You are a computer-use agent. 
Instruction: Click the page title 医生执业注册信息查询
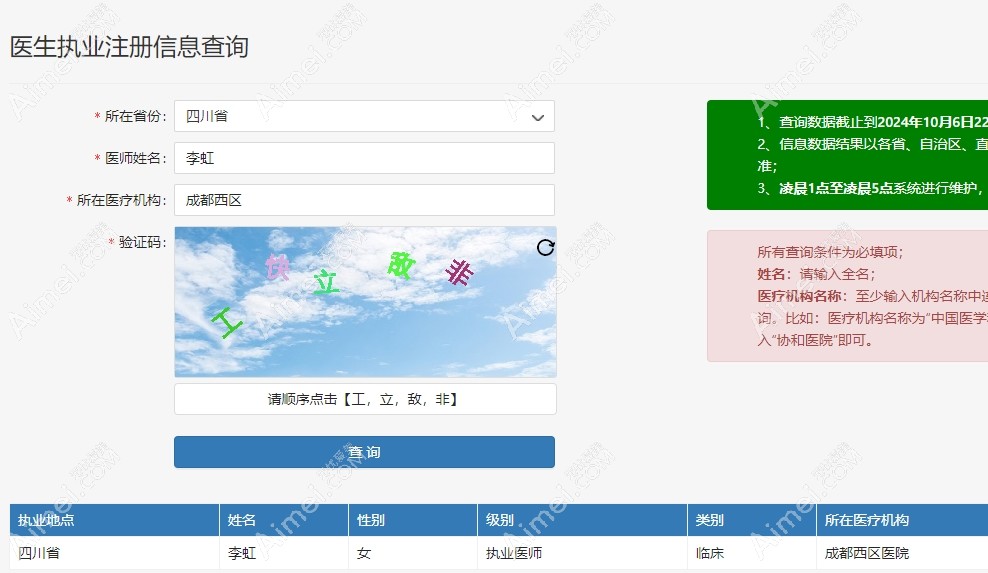(x=129, y=47)
